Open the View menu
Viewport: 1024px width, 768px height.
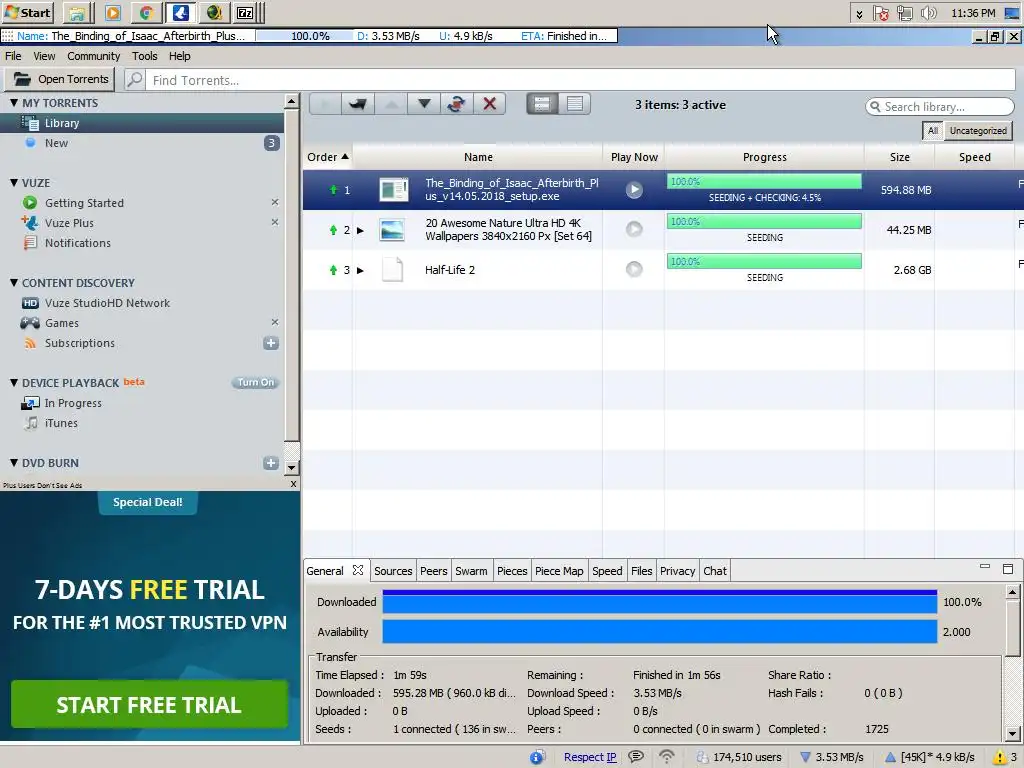[44, 56]
